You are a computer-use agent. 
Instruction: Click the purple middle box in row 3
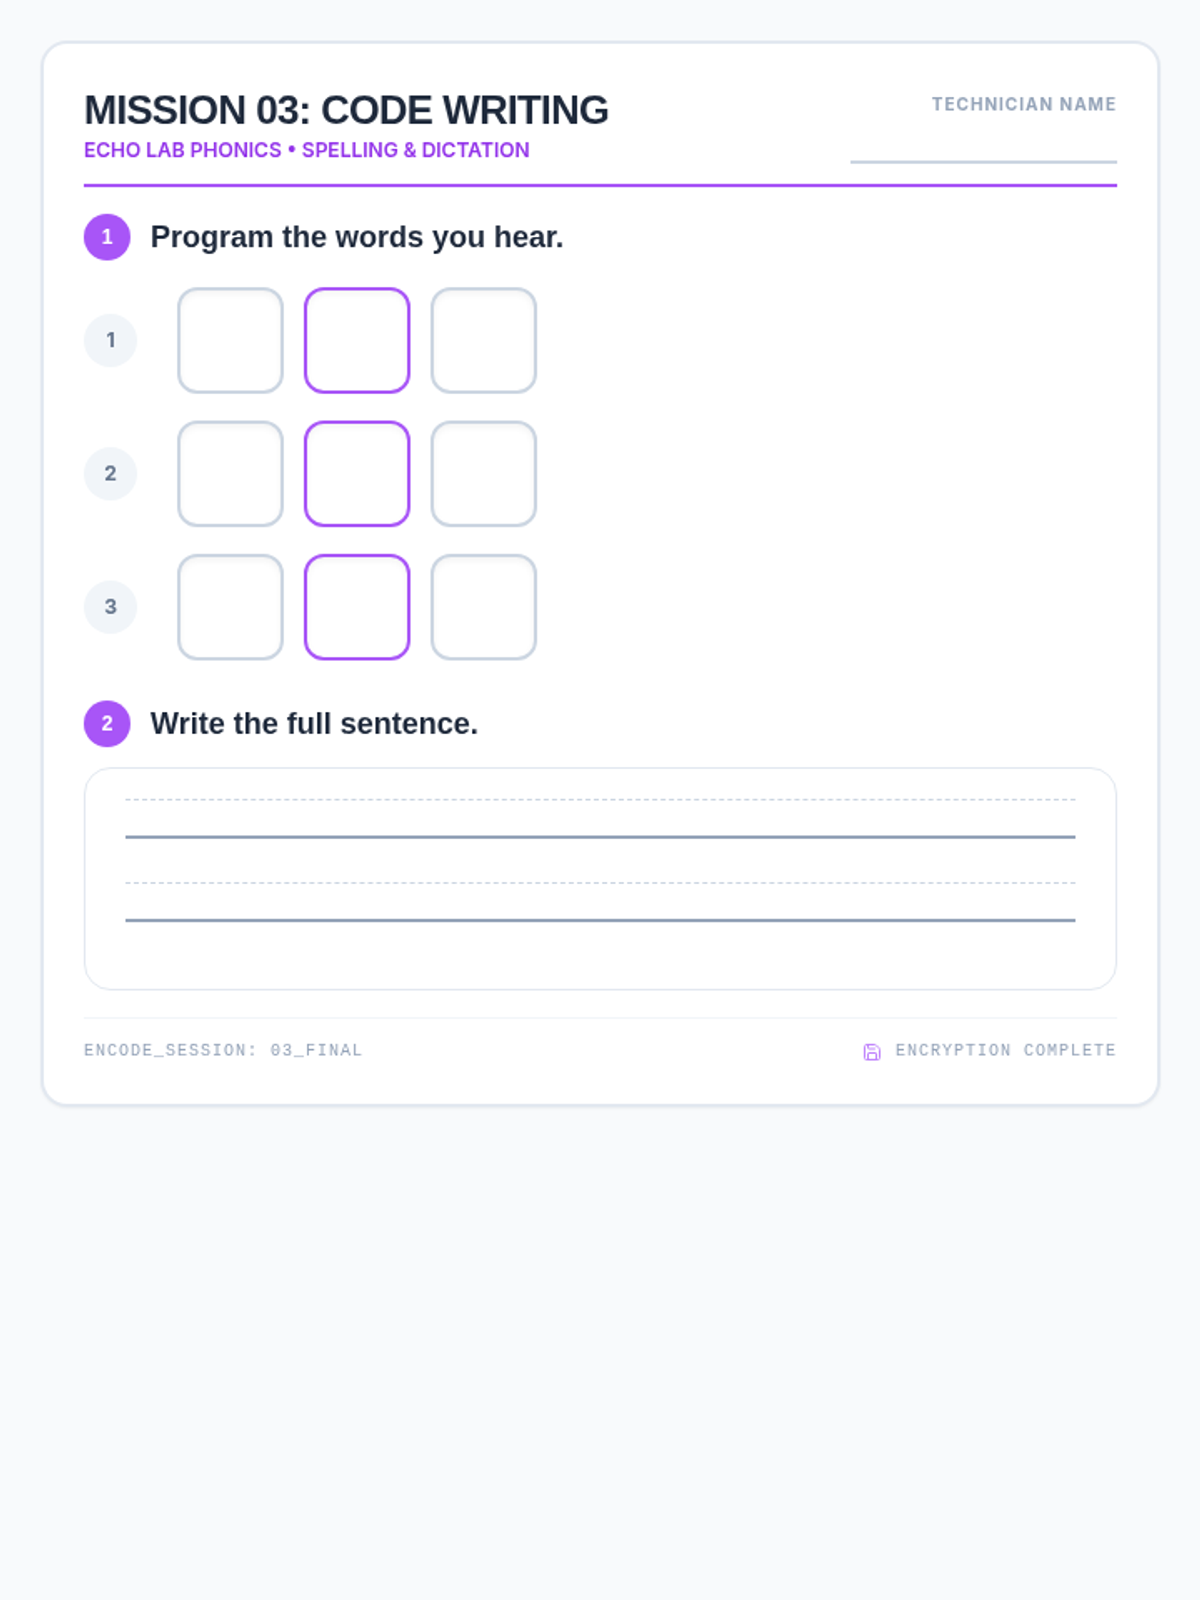coord(357,607)
